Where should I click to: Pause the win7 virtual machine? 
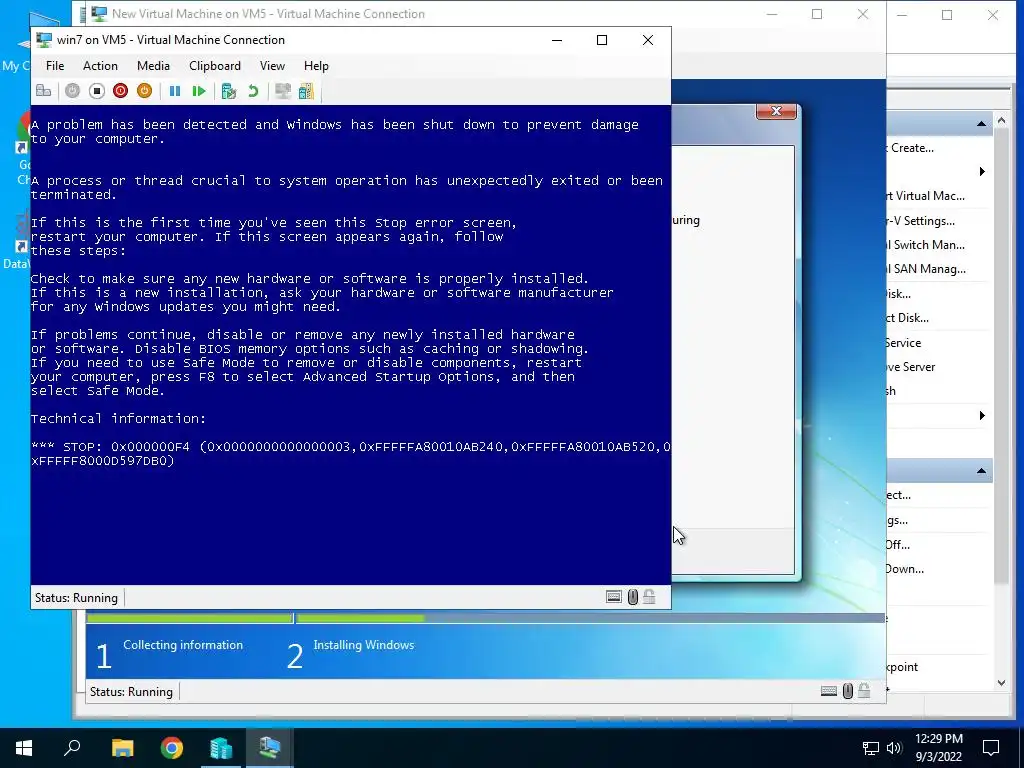[175, 91]
